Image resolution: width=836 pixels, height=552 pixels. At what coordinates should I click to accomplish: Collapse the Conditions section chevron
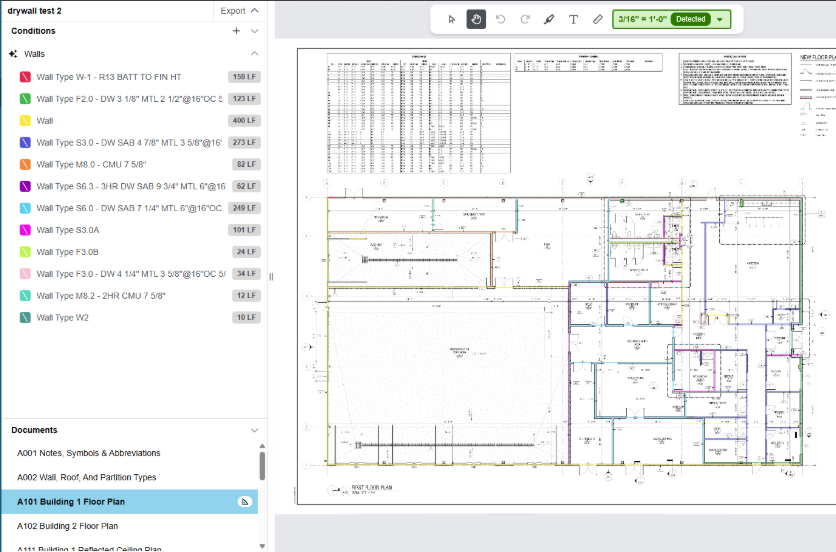(x=254, y=31)
